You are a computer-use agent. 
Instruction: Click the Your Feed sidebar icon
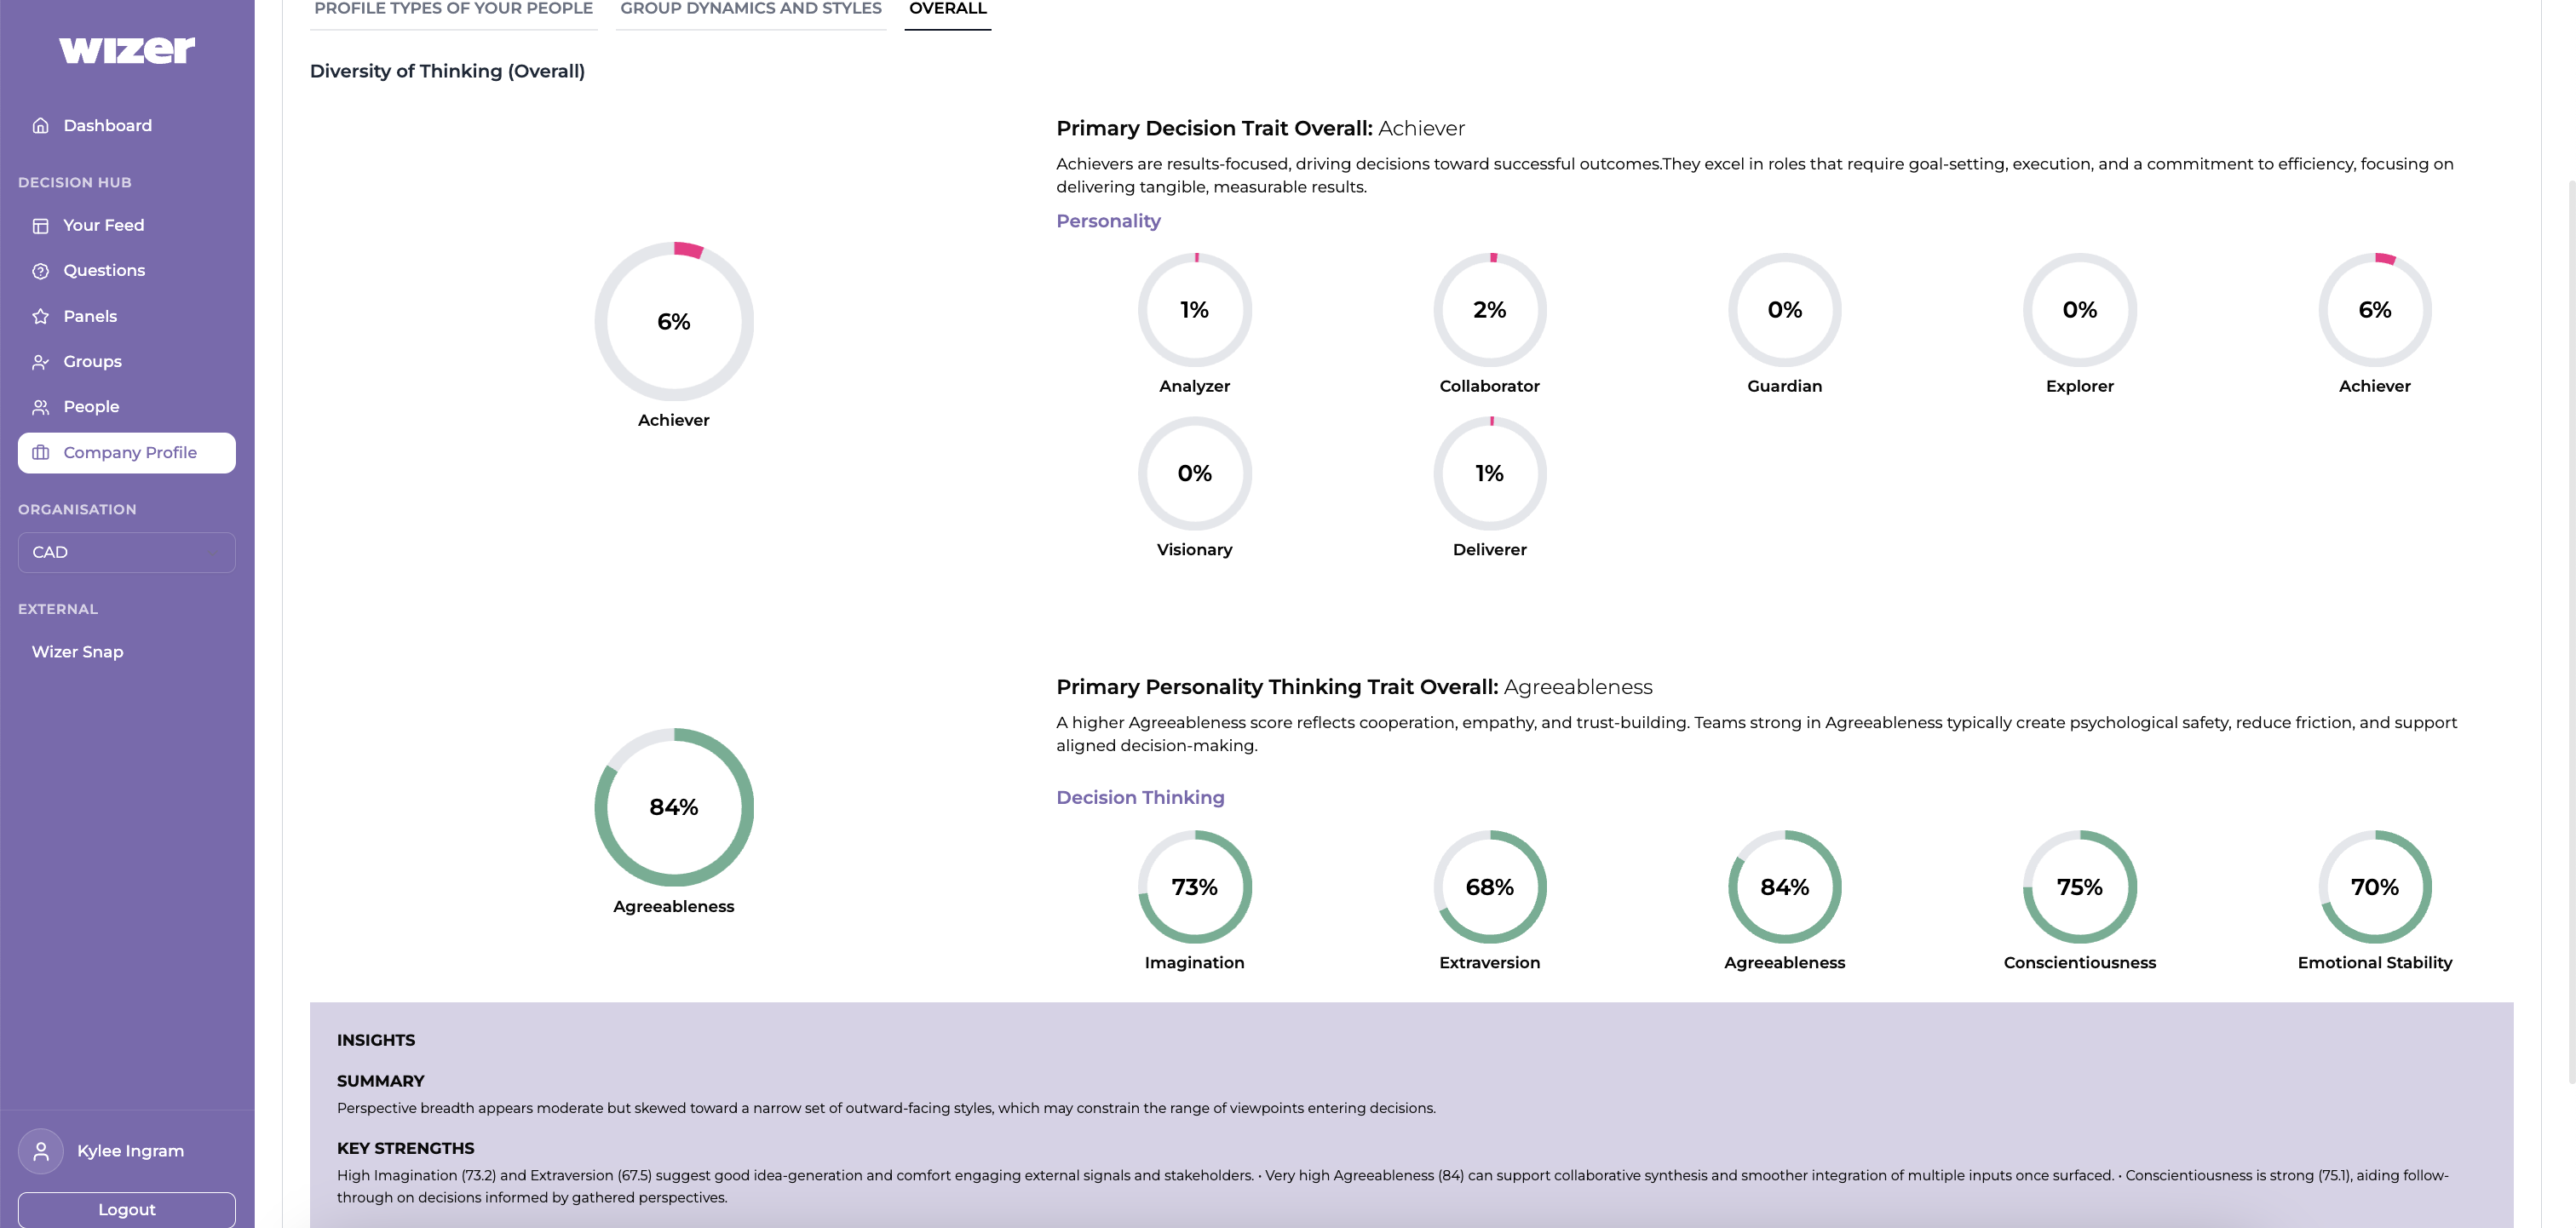click(x=40, y=226)
